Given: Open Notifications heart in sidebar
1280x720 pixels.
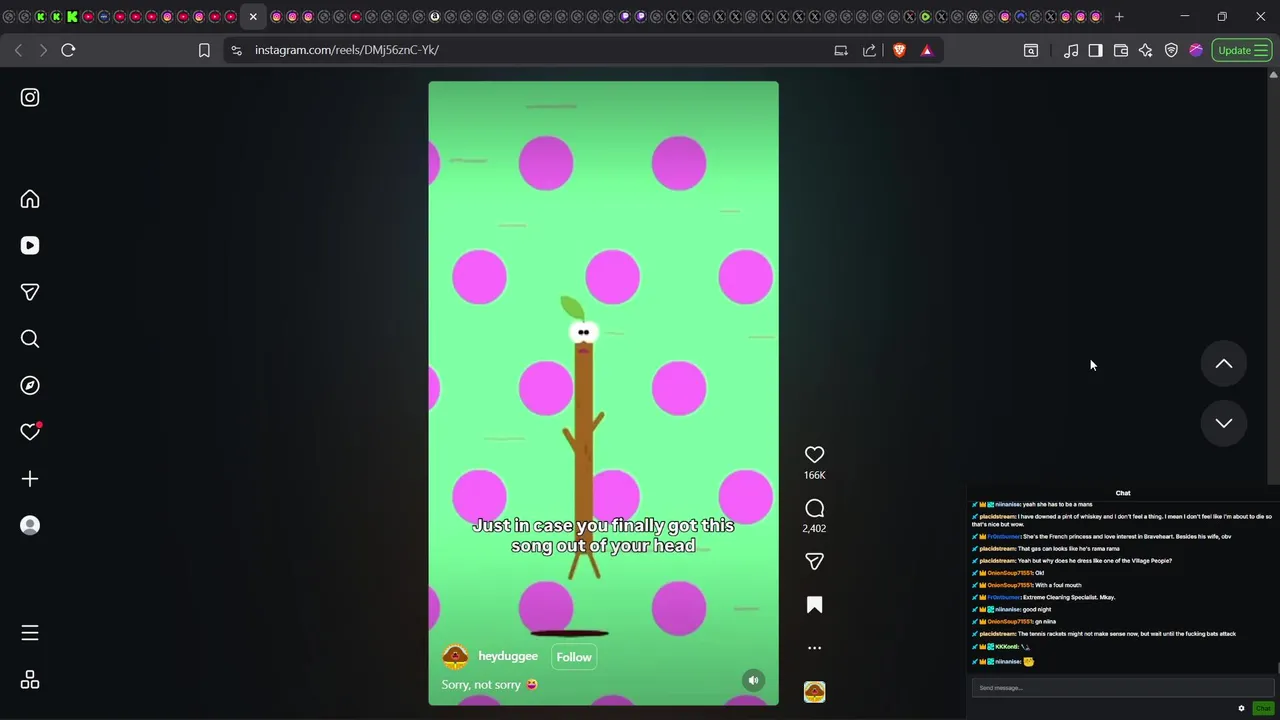Looking at the screenshot, I should point(30,432).
